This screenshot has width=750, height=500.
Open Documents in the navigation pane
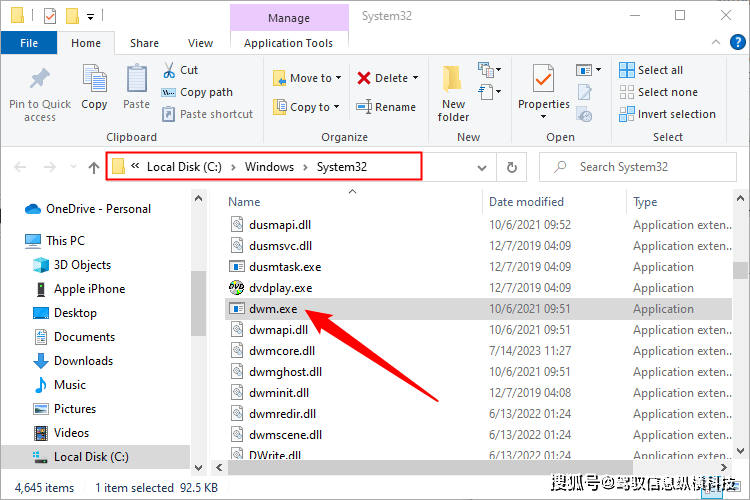click(75, 337)
